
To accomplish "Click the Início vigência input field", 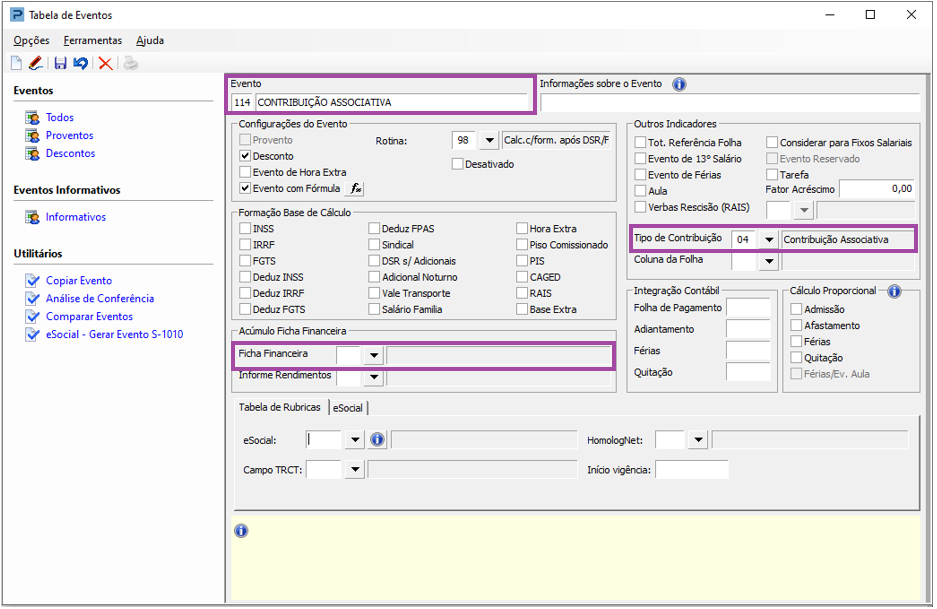I will tap(692, 470).
